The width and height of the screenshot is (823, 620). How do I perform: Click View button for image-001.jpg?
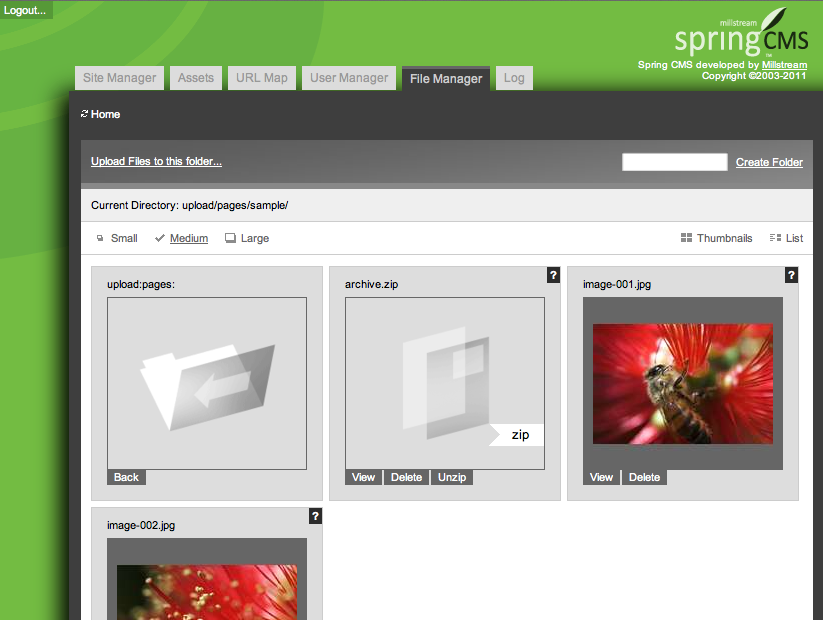pos(602,477)
